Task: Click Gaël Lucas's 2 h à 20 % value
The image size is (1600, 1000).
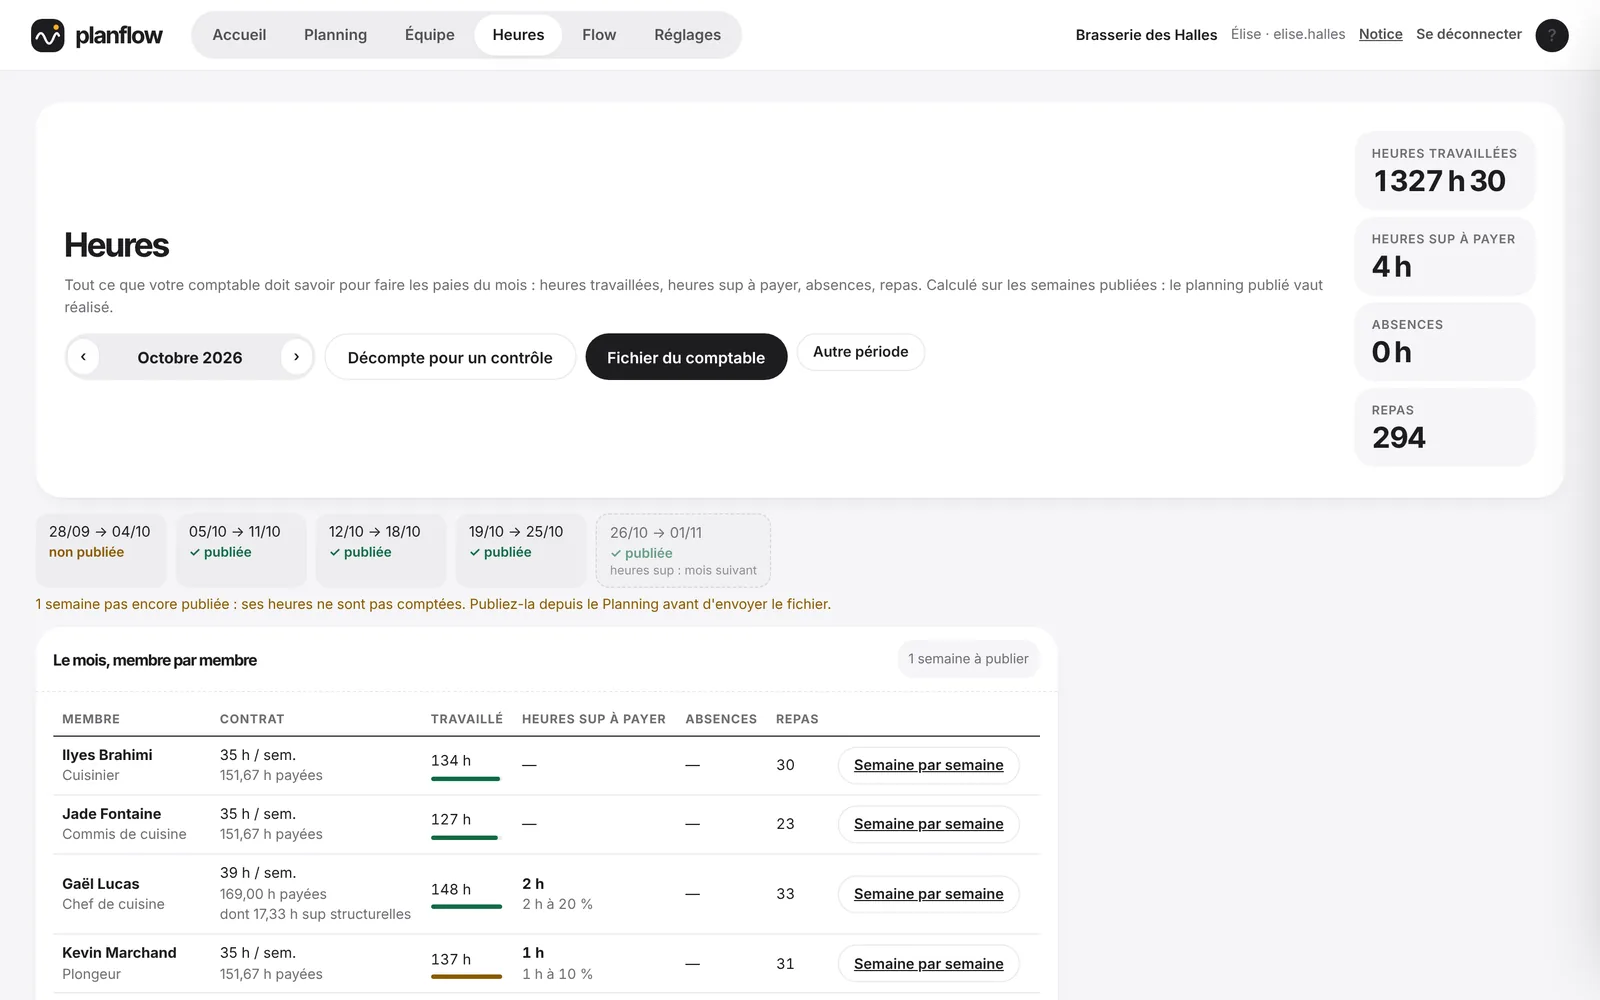Action: 557,904
